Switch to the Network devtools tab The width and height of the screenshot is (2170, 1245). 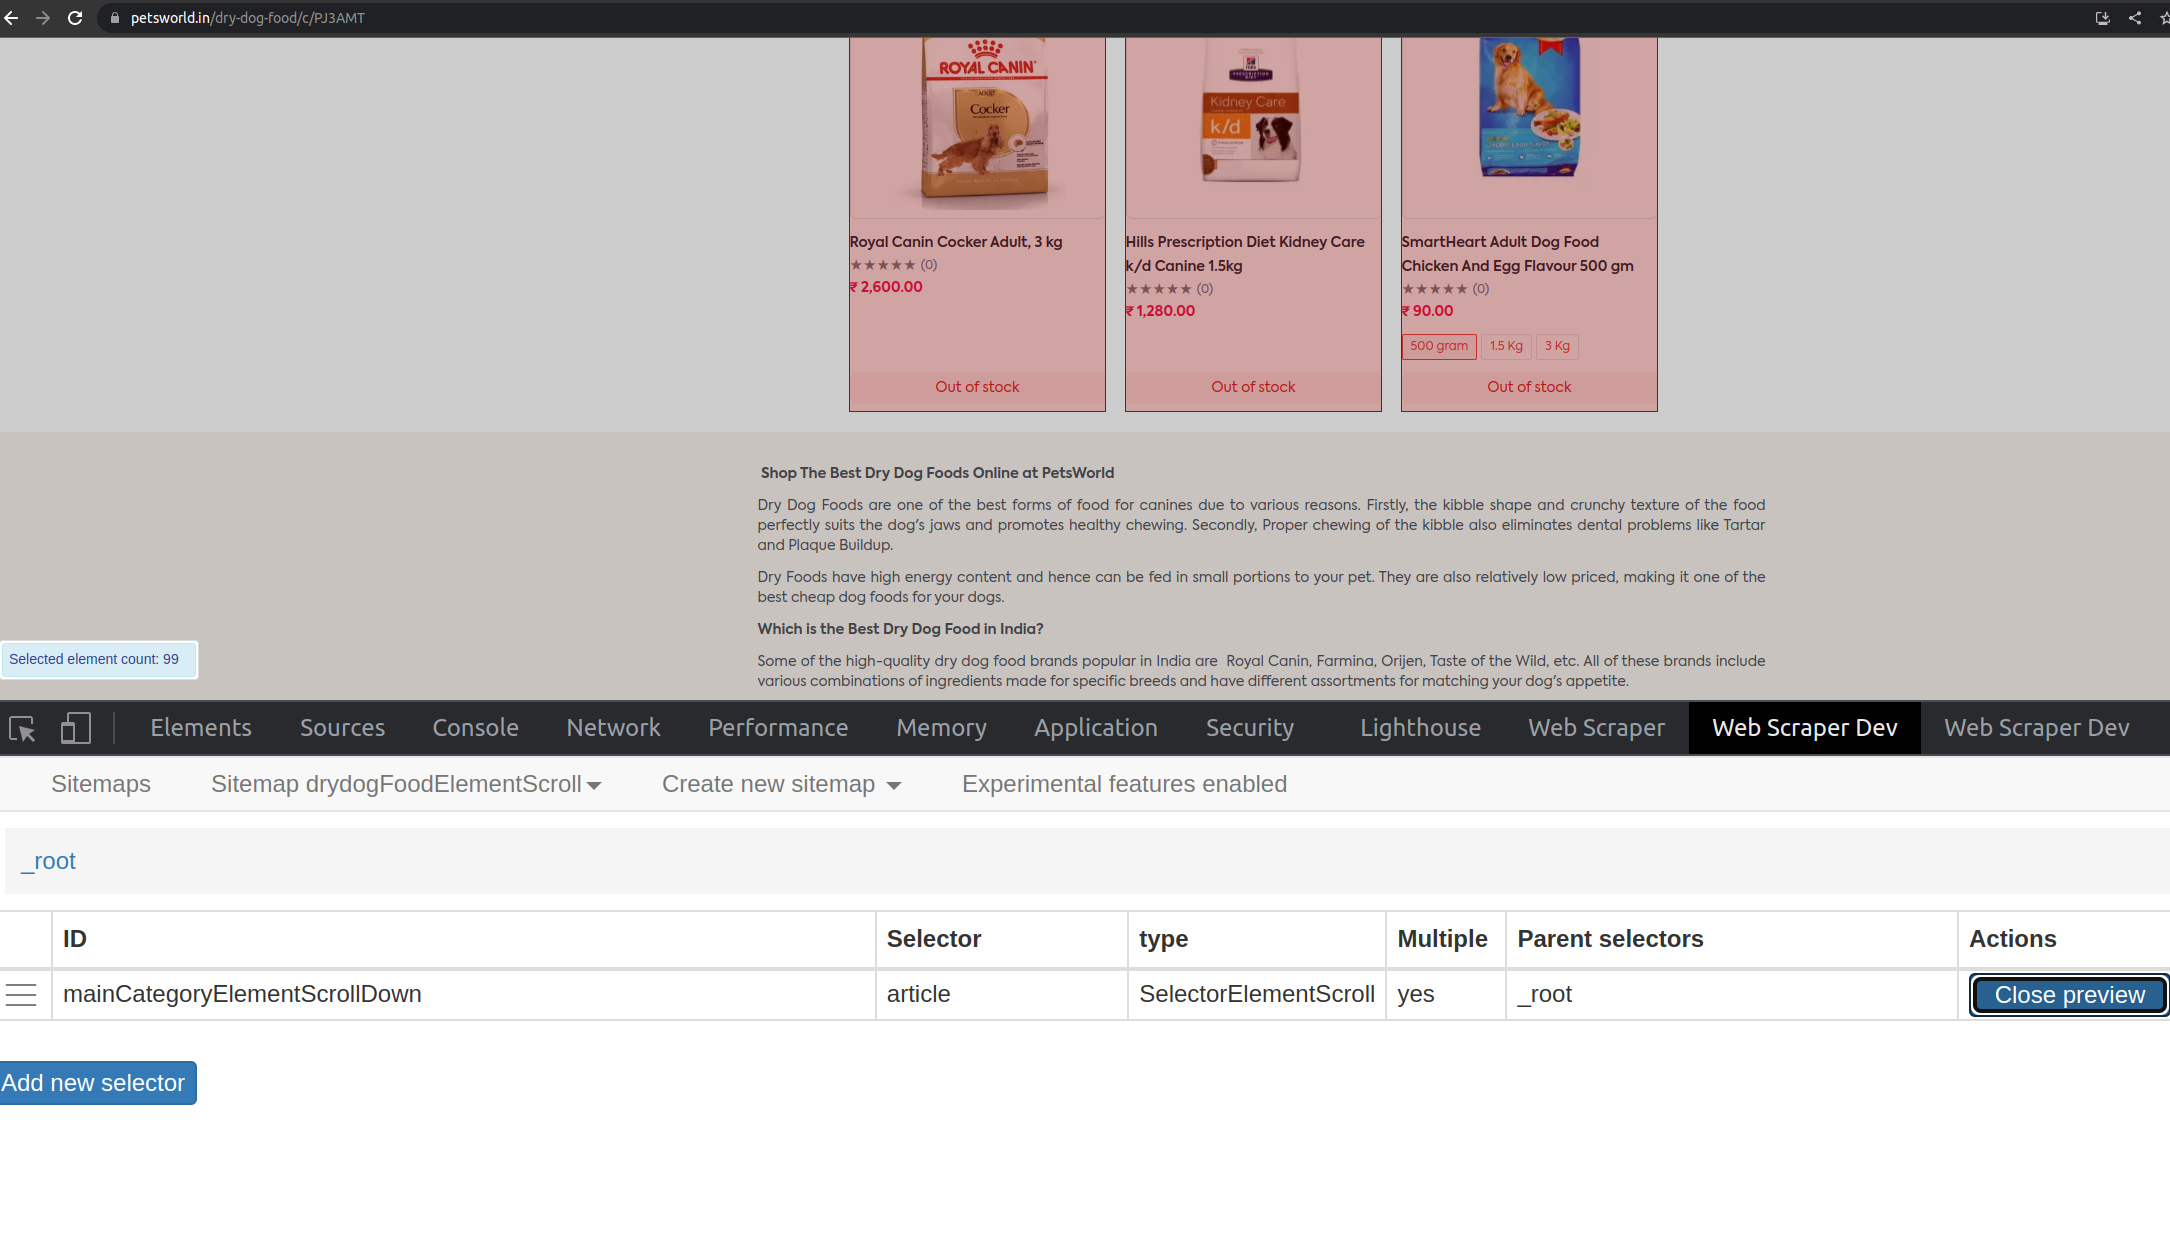[x=613, y=728]
